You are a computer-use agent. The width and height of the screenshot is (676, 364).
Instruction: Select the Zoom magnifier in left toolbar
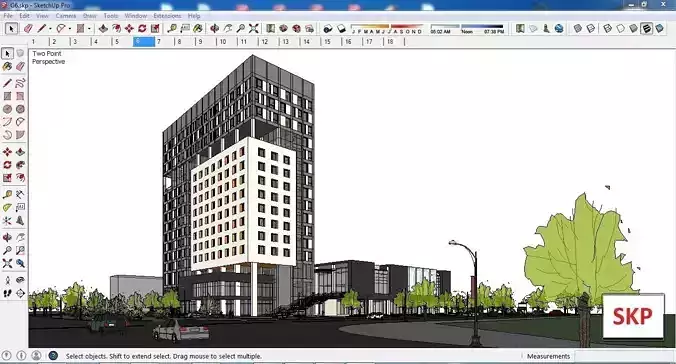coord(7,250)
